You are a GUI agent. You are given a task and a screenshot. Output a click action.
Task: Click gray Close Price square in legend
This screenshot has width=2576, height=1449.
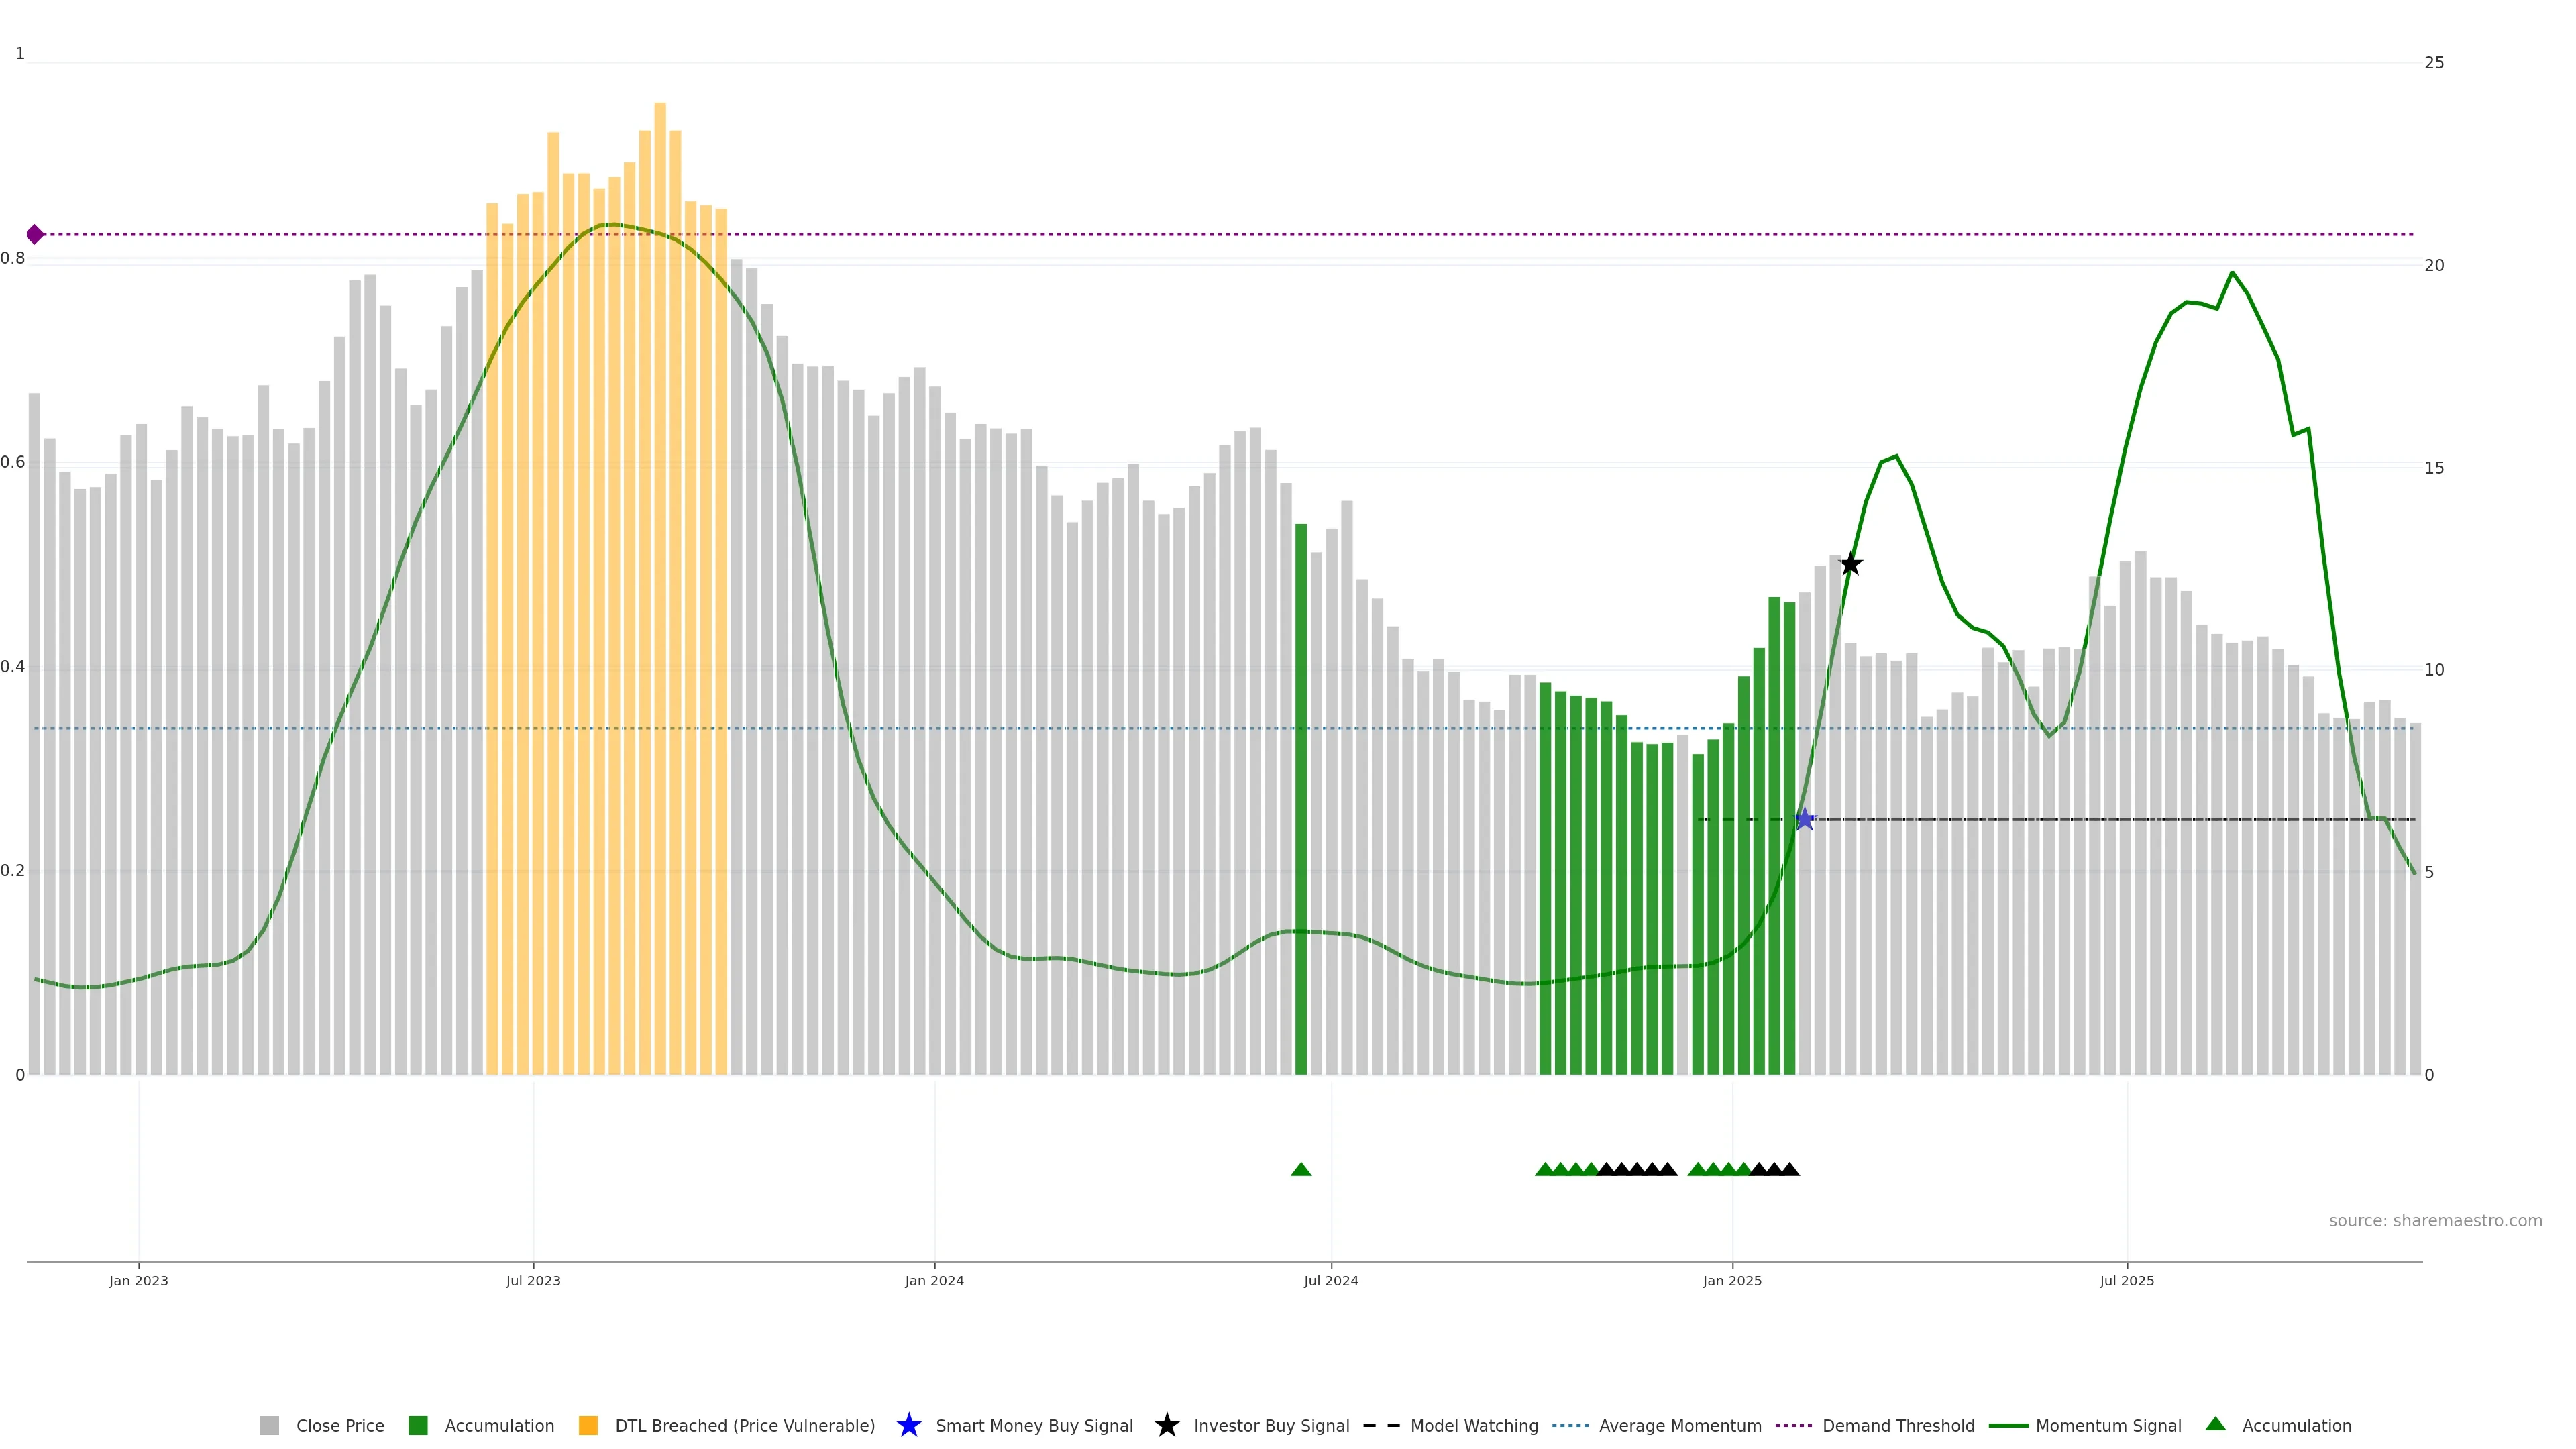coord(270,1425)
